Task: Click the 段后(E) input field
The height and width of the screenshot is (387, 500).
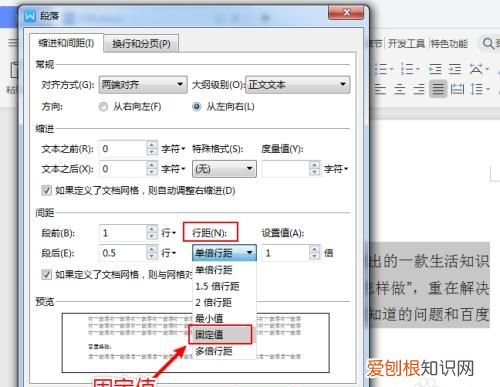Action: [123, 253]
